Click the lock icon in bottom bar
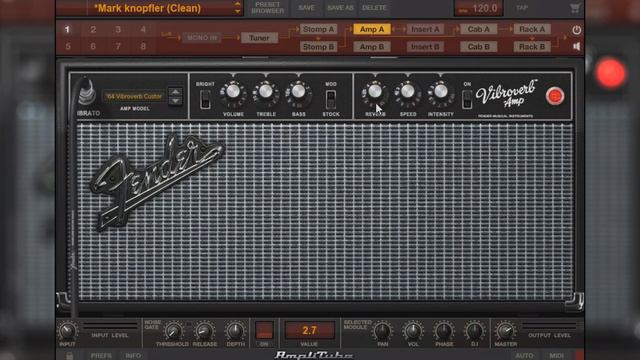640x360 pixels. [70, 356]
